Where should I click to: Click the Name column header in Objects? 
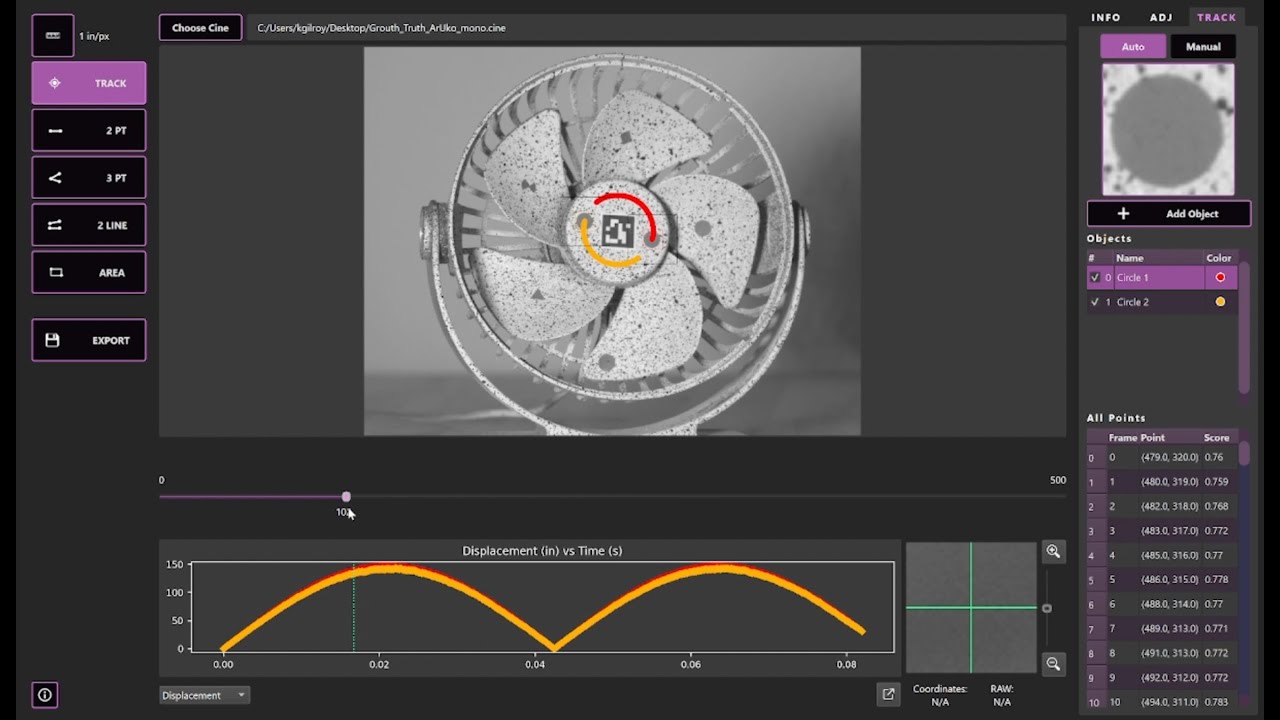tap(1129, 258)
